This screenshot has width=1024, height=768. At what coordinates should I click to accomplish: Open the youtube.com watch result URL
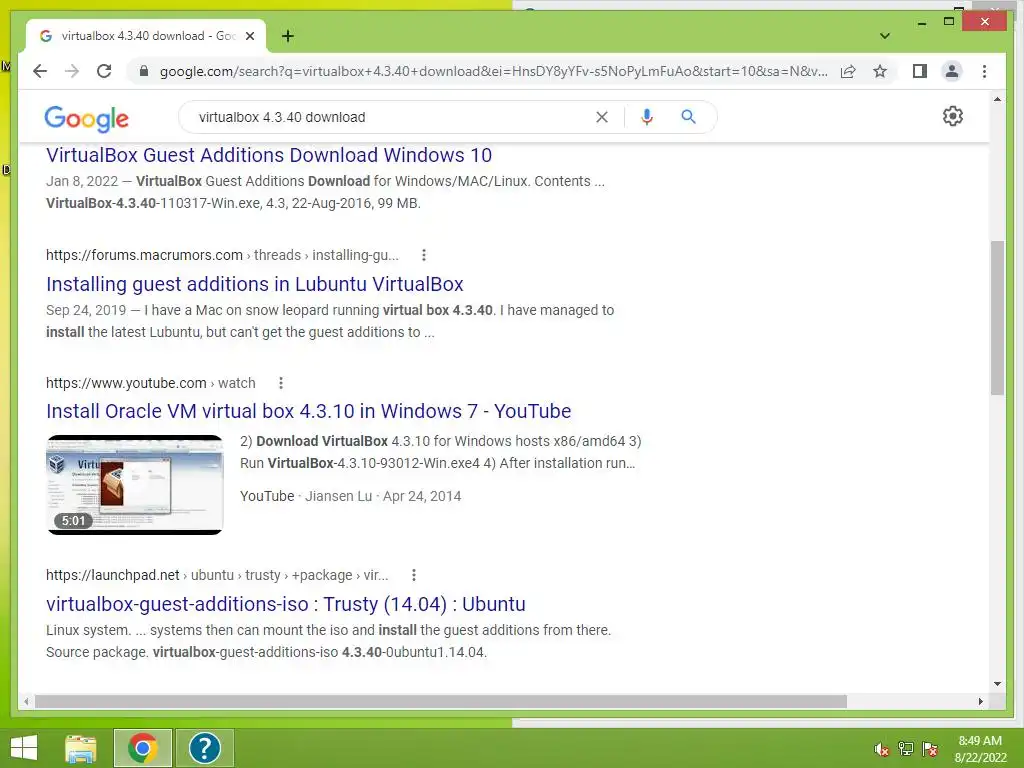pos(151,383)
